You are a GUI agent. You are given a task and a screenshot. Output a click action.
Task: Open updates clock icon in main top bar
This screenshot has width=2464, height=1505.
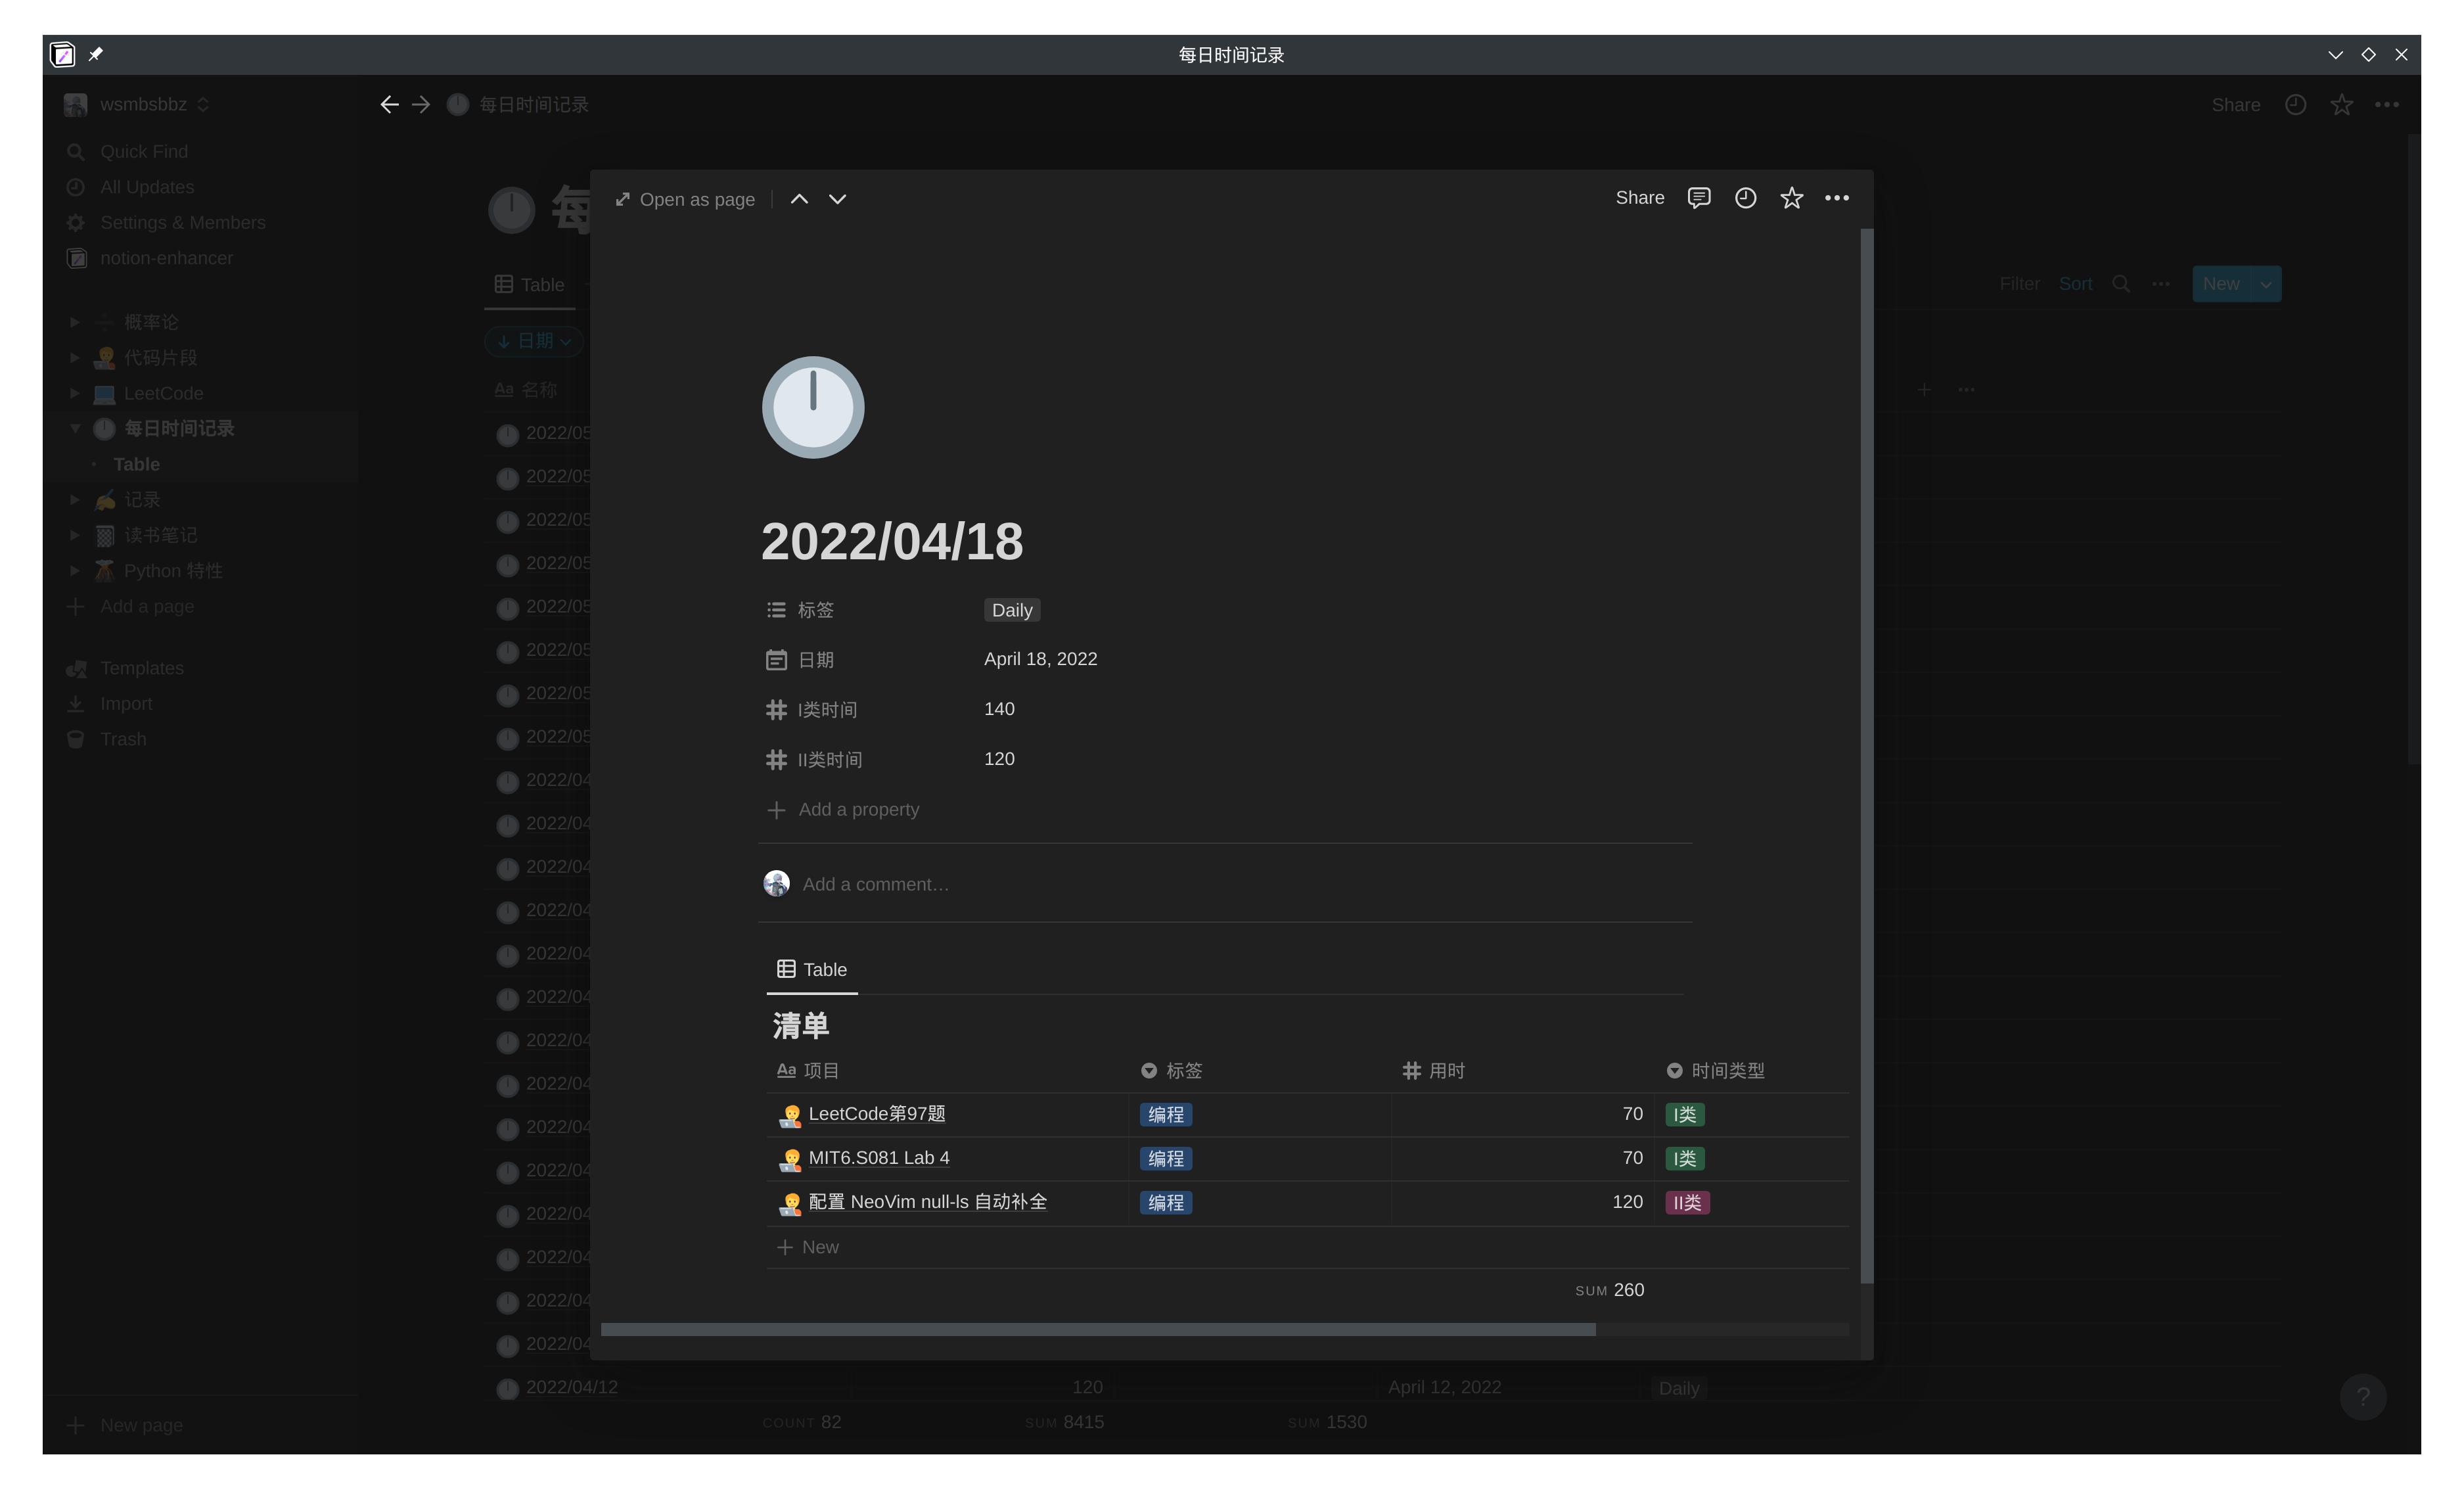click(x=2296, y=105)
